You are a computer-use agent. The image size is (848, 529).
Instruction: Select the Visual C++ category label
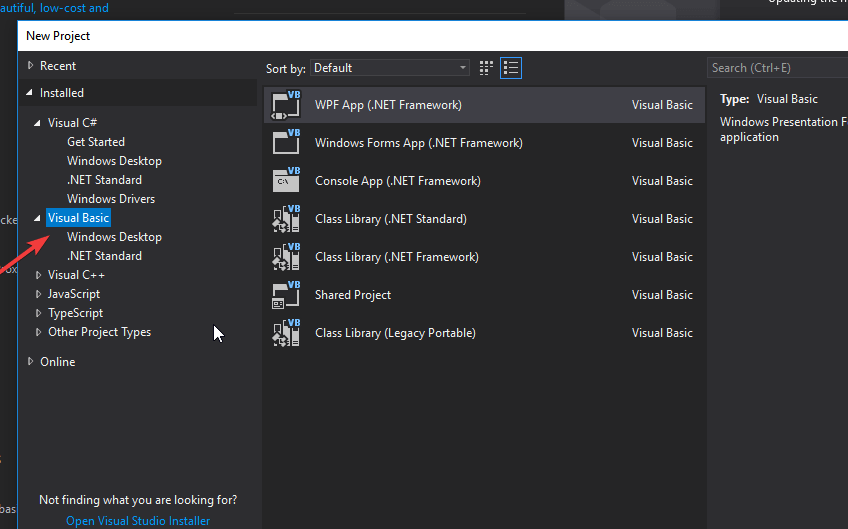tap(76, 275)
